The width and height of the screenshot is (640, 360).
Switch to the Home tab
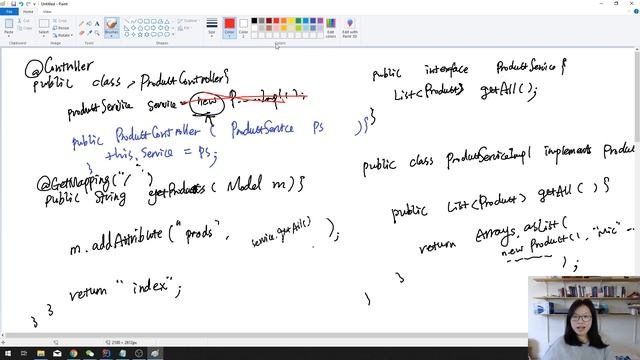[x=28, y=11]
